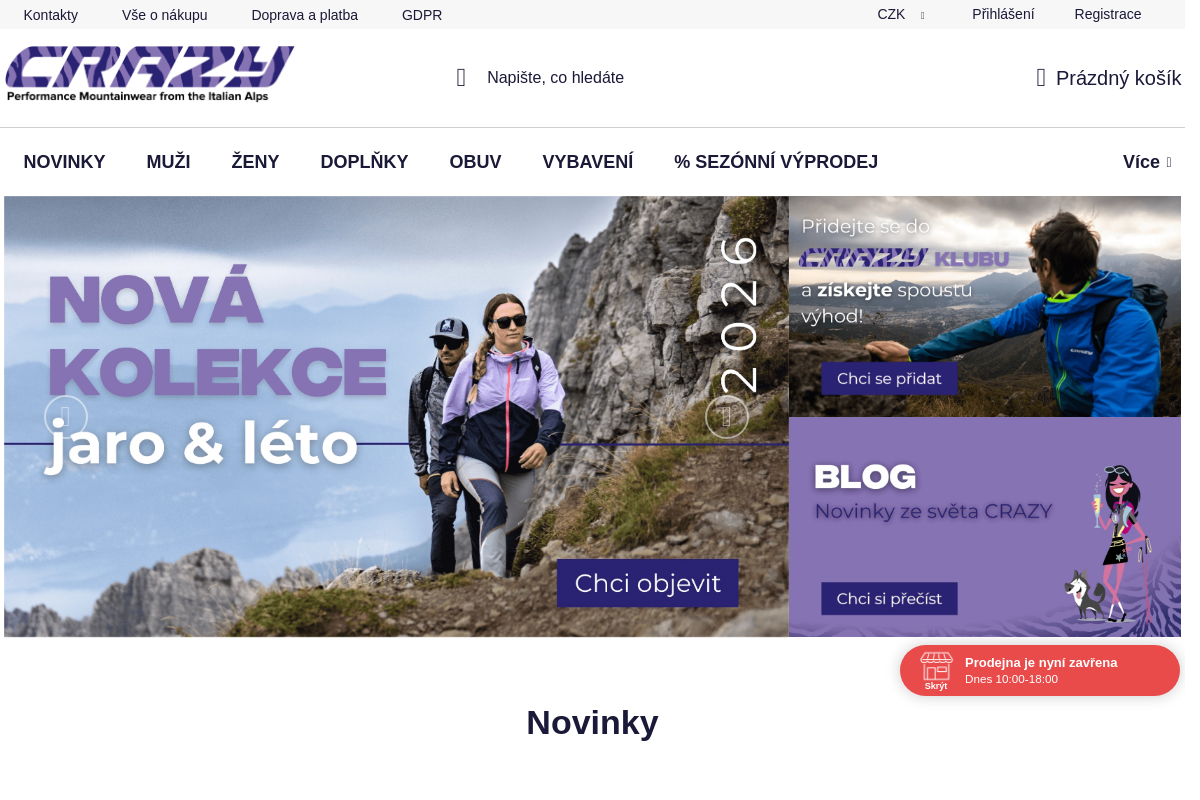Open the % SEZÓNNÍ VÝPRODEJ category

click(776, 162)
